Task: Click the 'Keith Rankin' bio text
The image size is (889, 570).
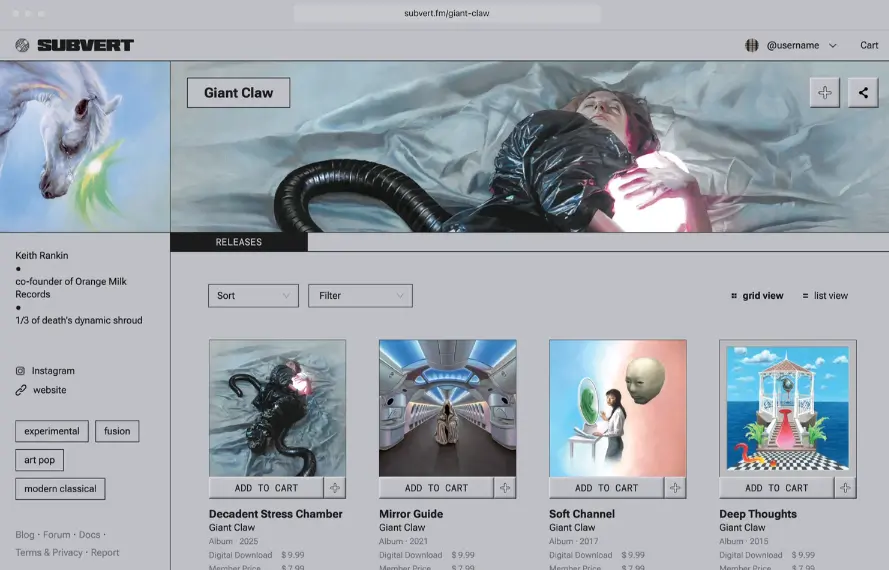Action: pos(41,256)
